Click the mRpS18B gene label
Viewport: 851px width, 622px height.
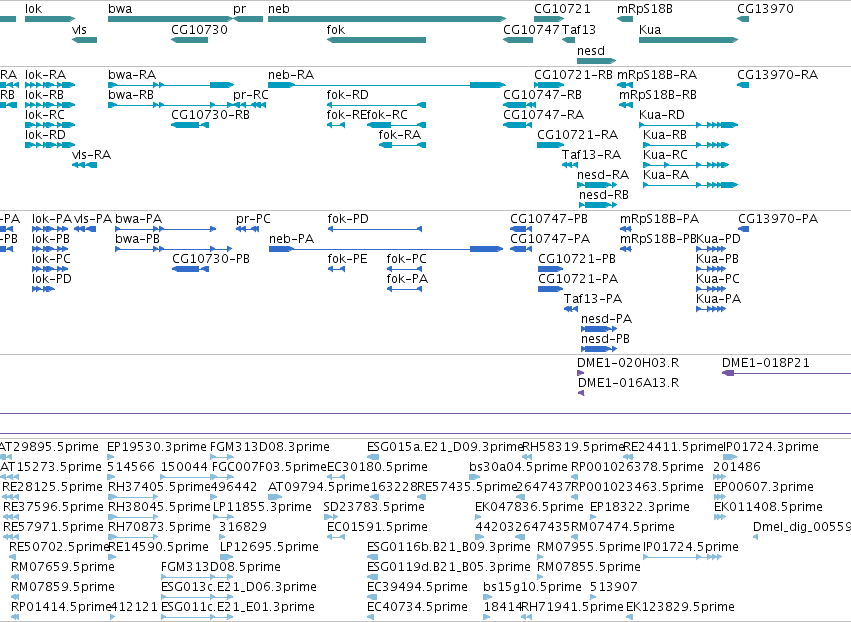[645, 9]
